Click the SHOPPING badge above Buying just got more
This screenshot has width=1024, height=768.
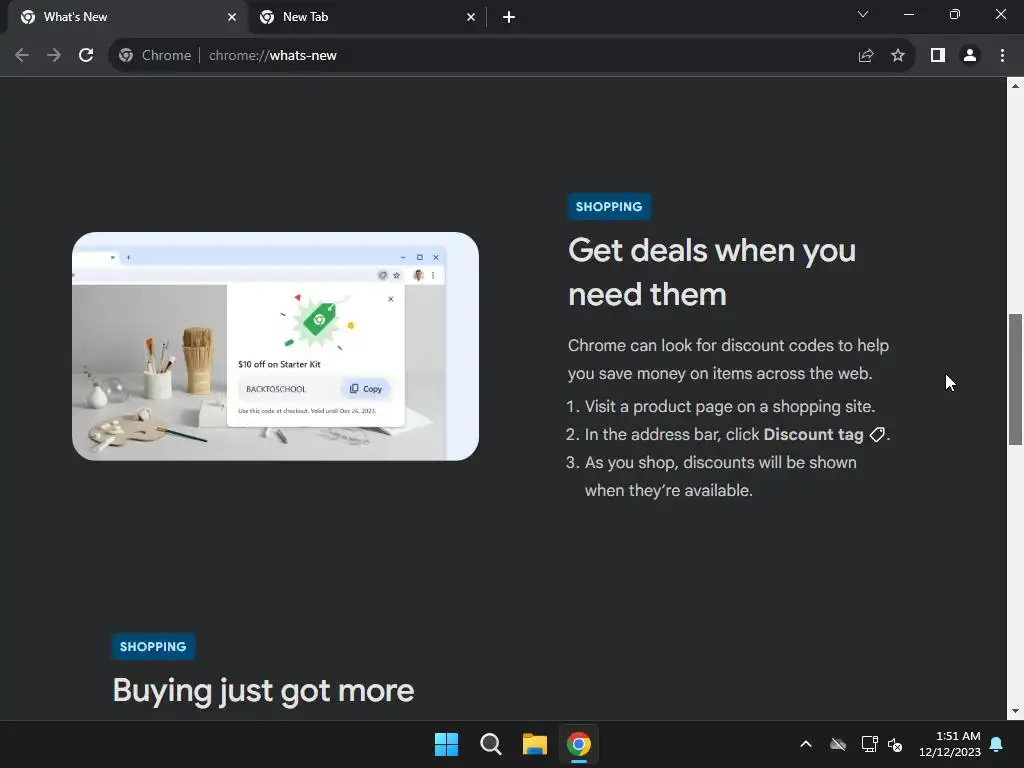[153, 647]
